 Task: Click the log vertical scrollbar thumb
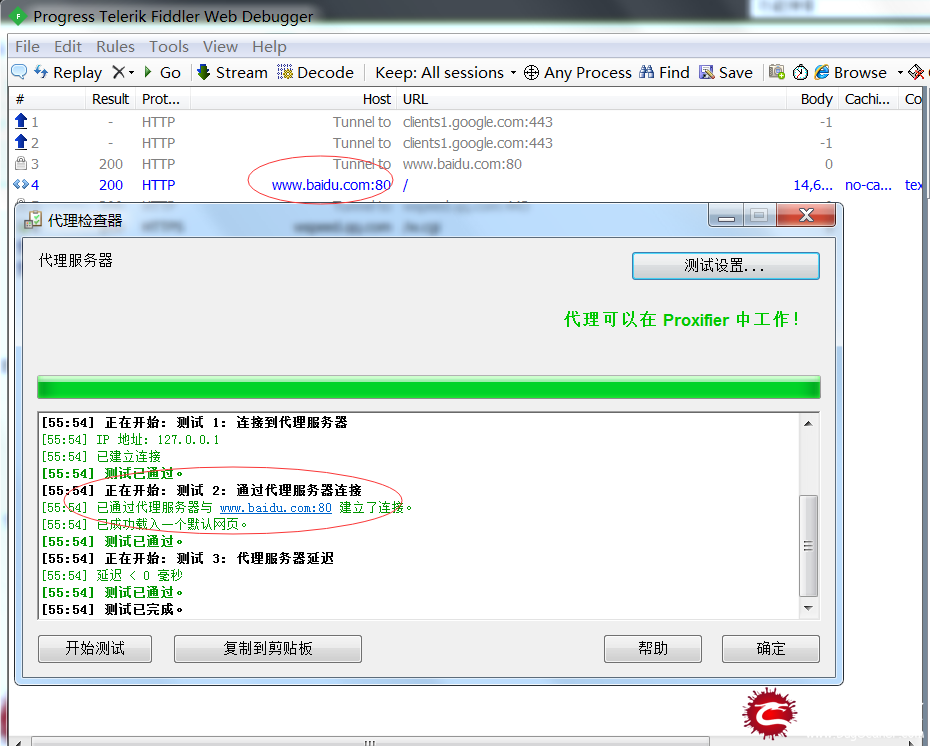808,546
